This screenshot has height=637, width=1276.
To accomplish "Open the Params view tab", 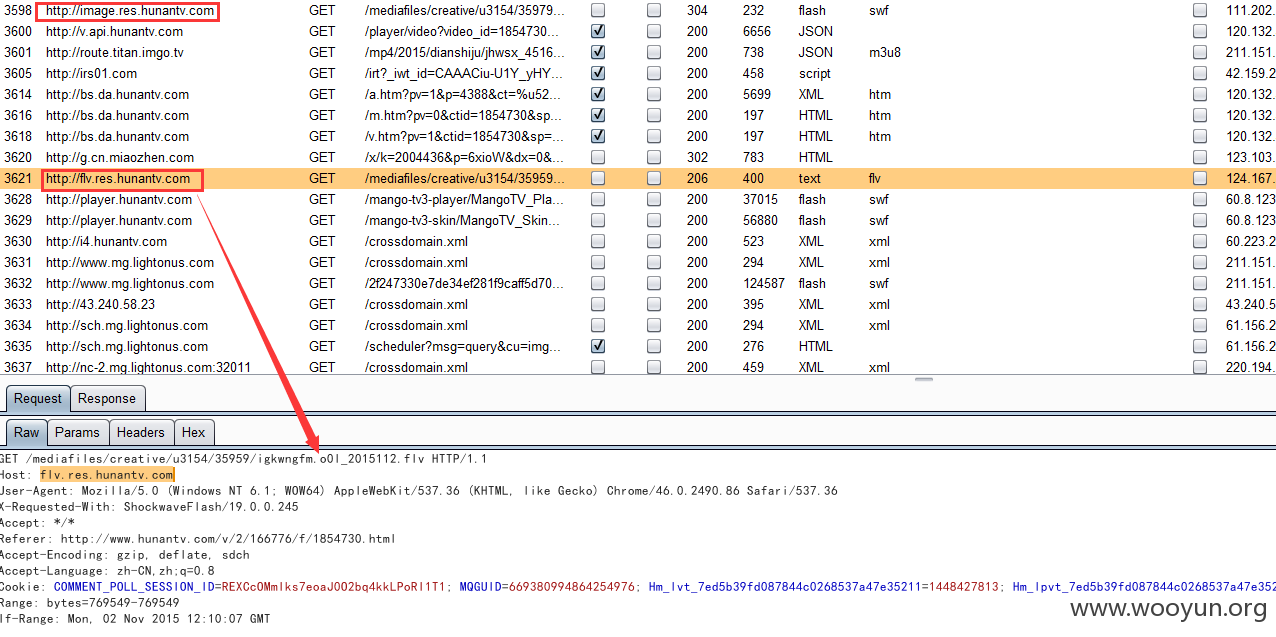I will coord(77,432).
